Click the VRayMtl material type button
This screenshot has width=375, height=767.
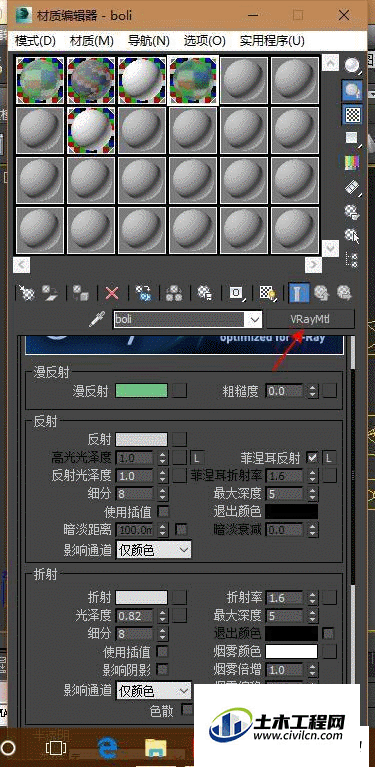point(310,319)
